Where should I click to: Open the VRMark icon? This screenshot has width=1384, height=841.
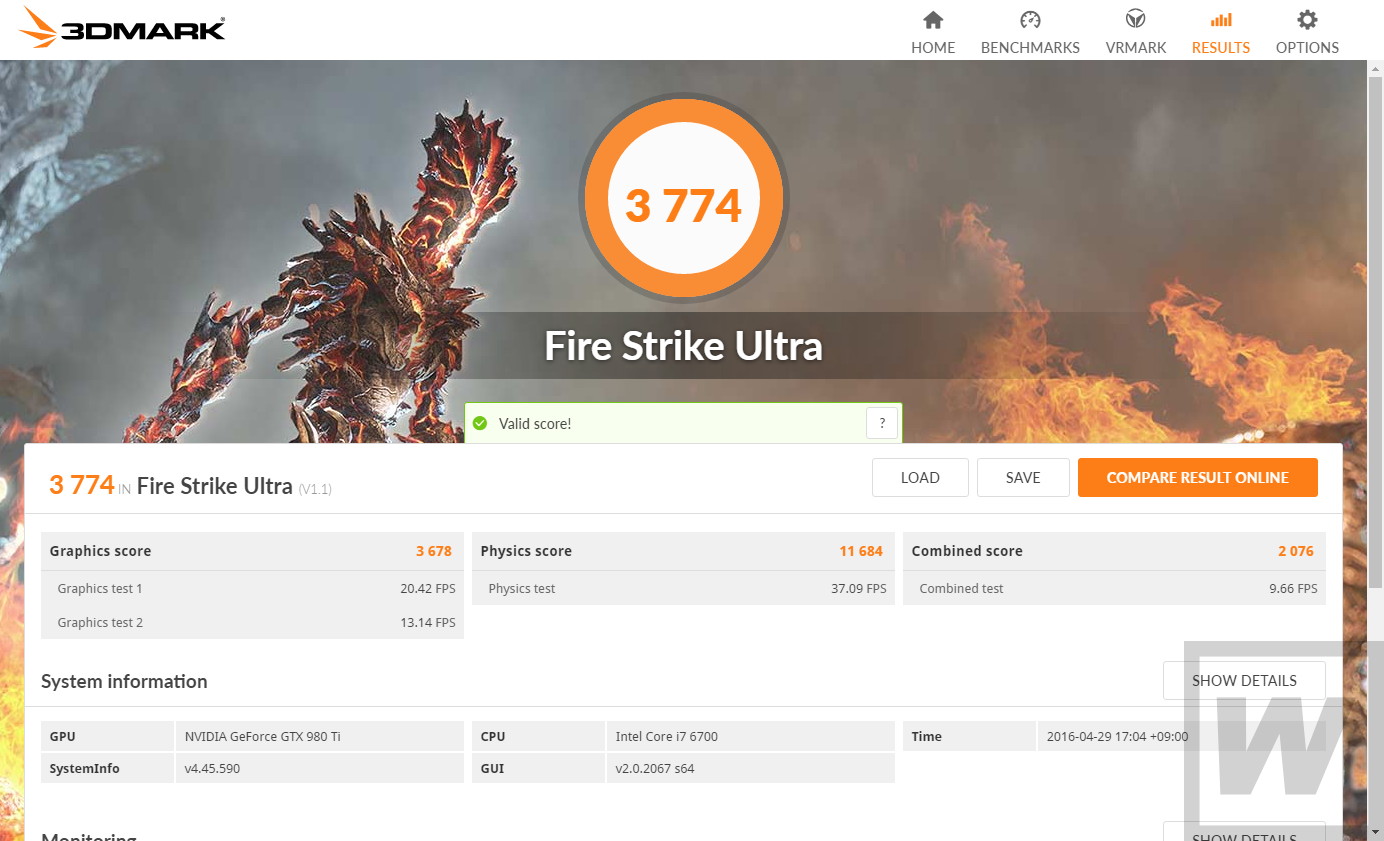pyautogui.click(x=1136, y=20)
